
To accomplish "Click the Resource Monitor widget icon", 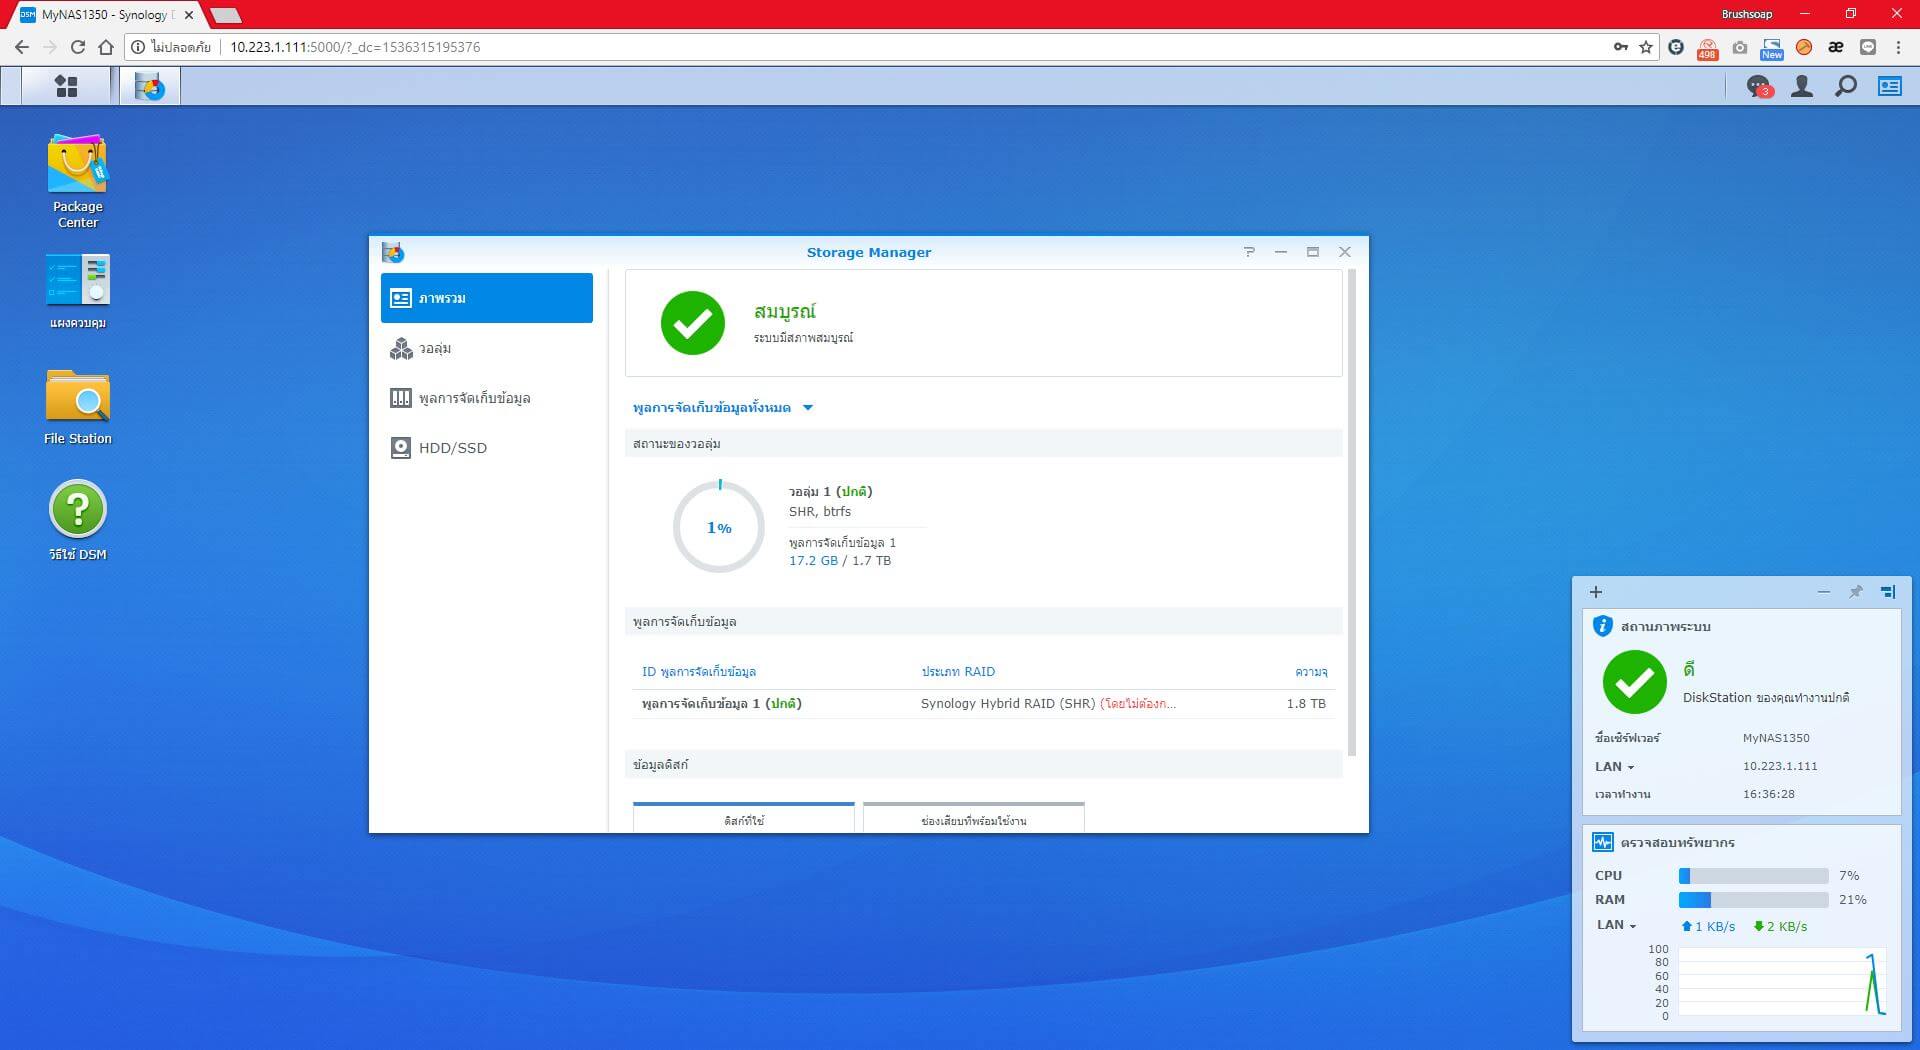I will coord(1602,842).
